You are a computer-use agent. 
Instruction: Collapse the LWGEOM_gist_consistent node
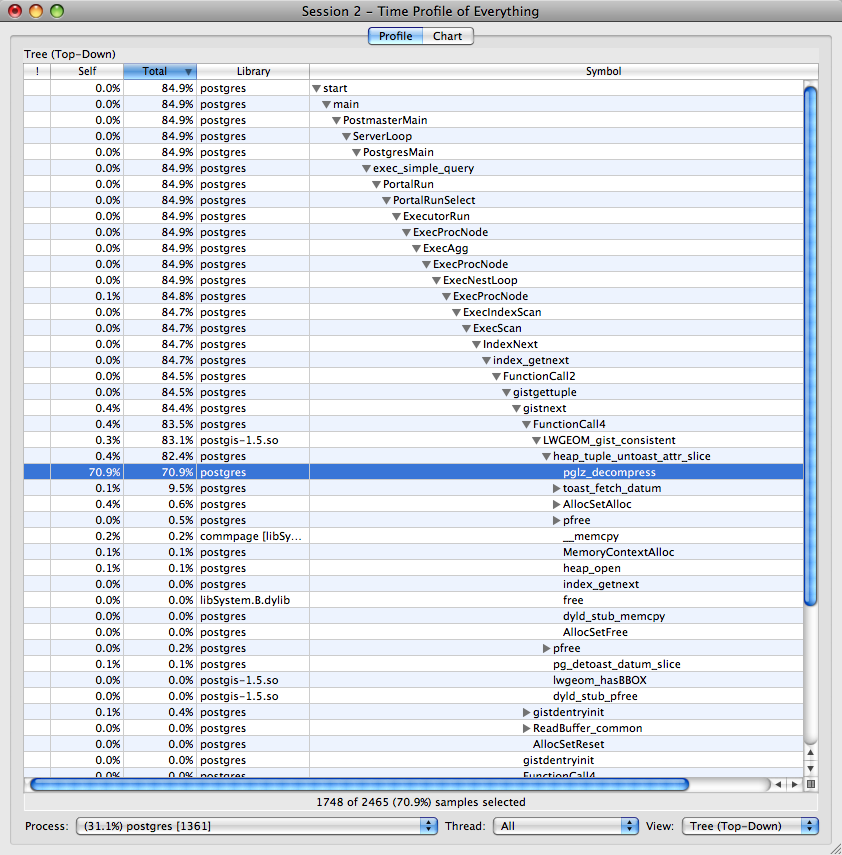click(x=537, y=440)
